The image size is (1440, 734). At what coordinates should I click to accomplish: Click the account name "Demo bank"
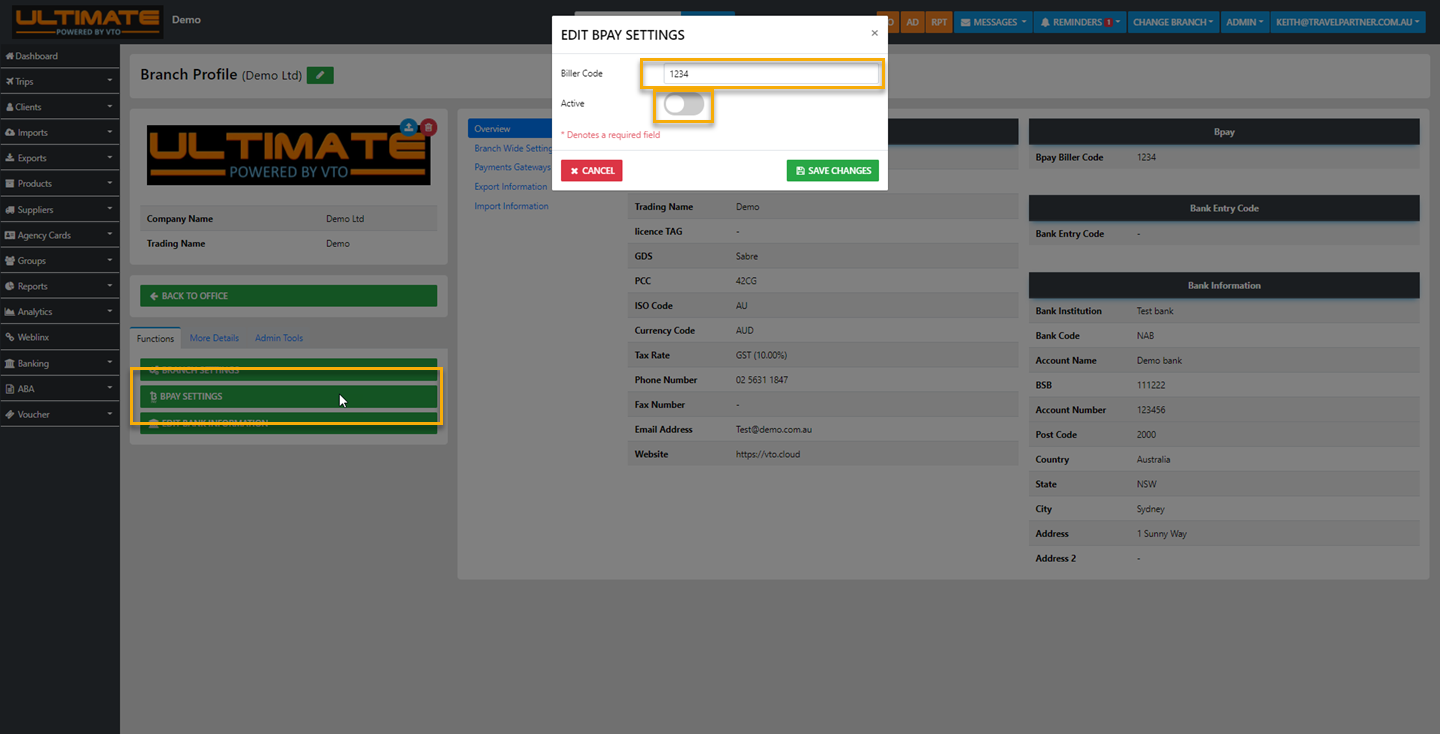point(1160,360)
